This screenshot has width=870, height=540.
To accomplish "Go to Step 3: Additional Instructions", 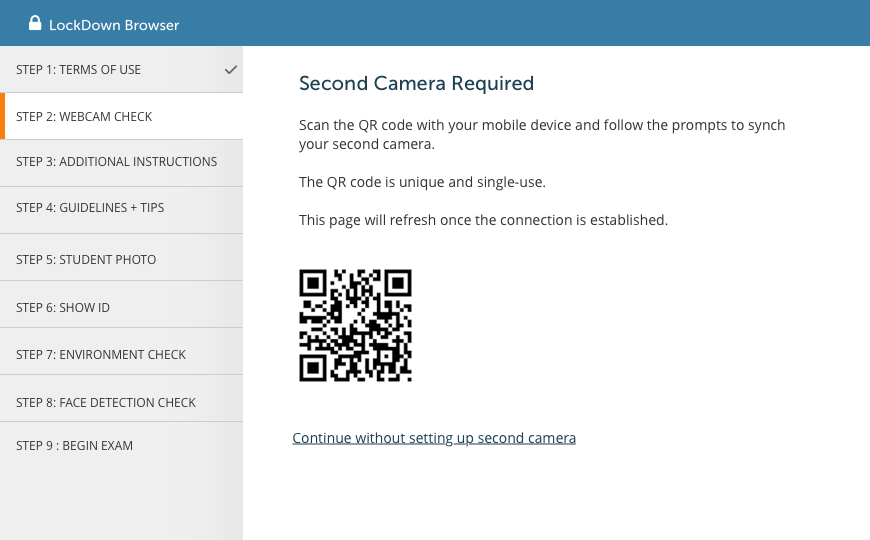I will point(122,162).
